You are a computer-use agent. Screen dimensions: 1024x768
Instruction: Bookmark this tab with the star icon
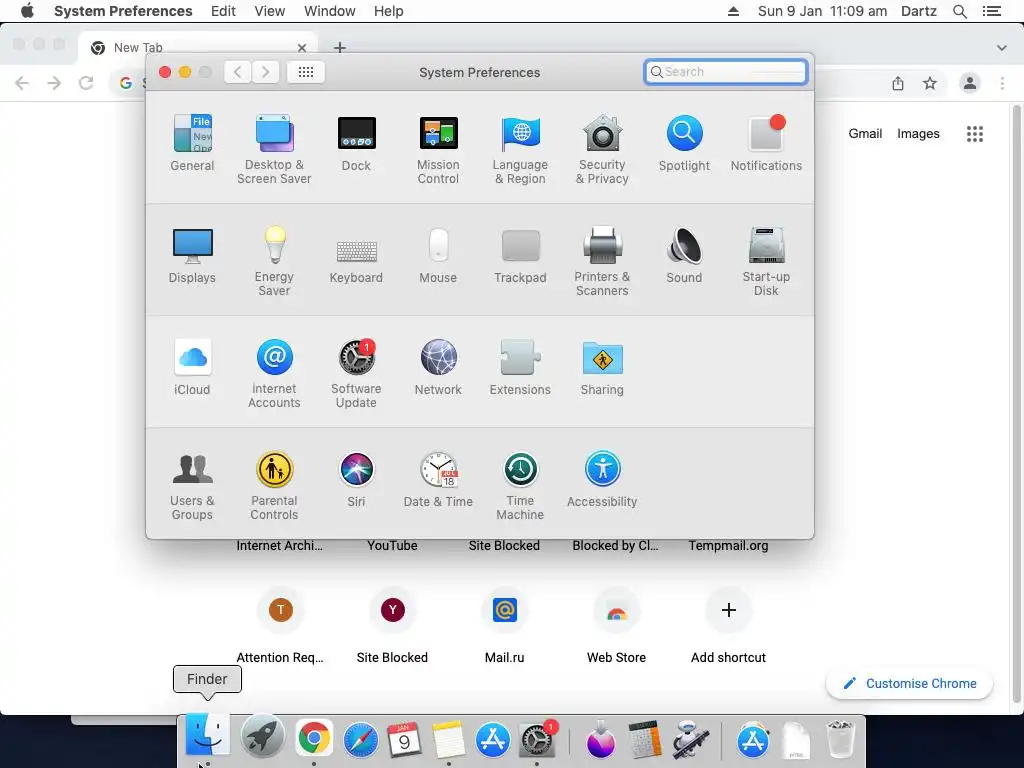pos(930,83)
